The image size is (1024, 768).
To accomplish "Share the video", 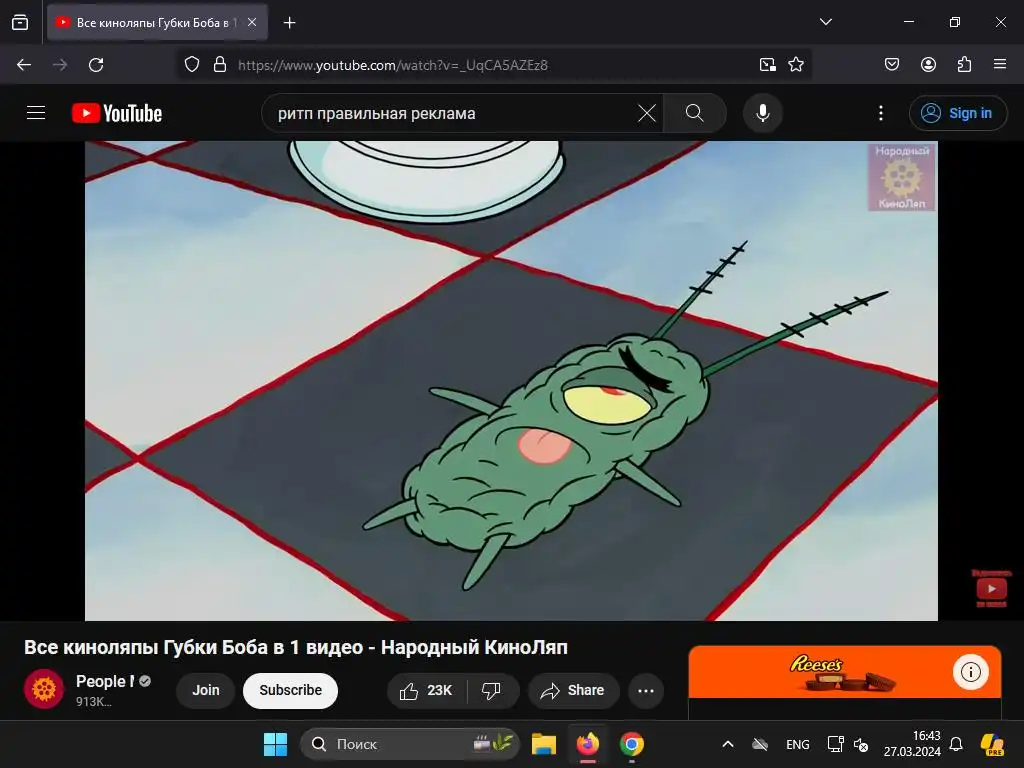I will click(573, 690).
